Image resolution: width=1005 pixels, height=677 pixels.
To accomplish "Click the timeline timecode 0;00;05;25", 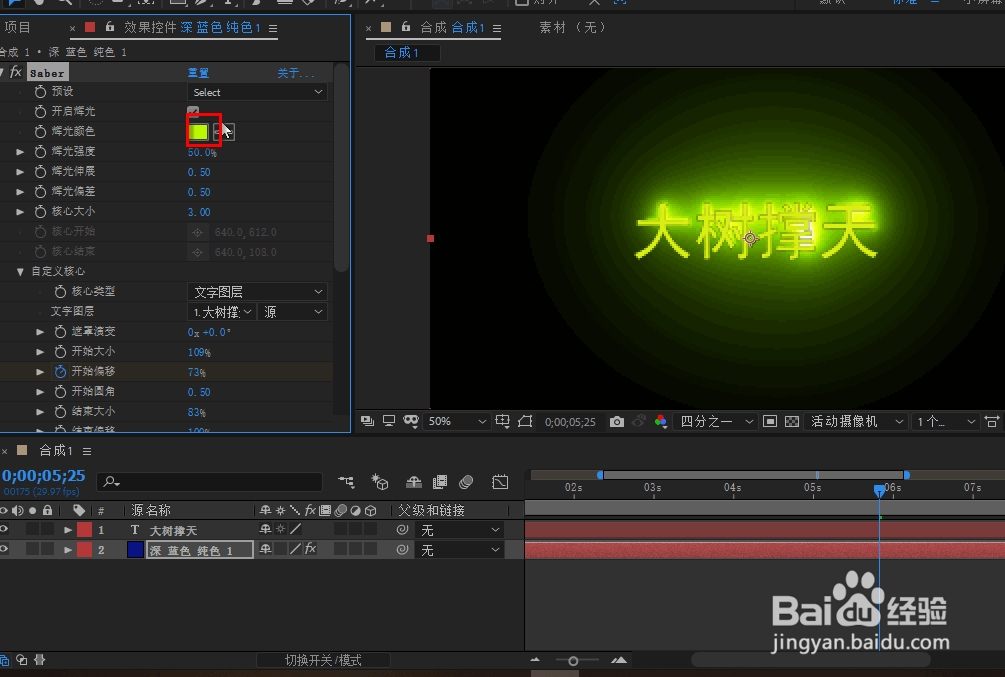I will click(44, 476).
